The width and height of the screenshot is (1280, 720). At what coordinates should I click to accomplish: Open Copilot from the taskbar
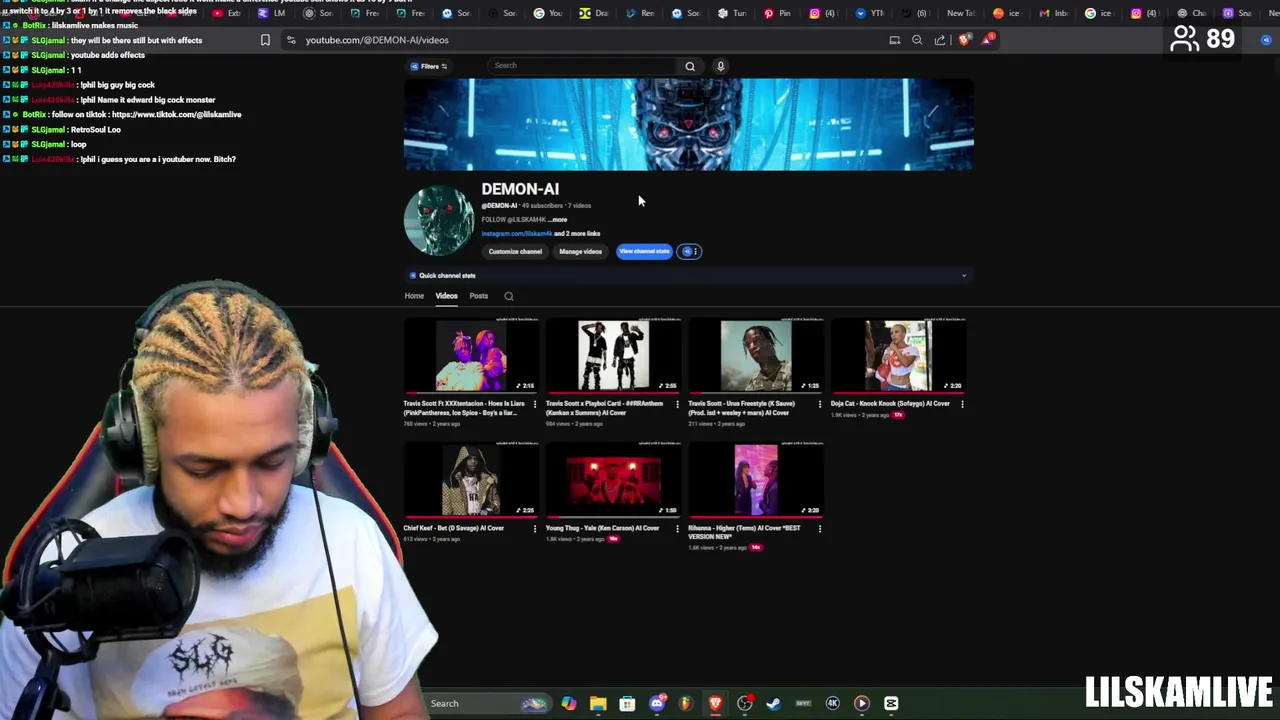click(x=568, y=703)
